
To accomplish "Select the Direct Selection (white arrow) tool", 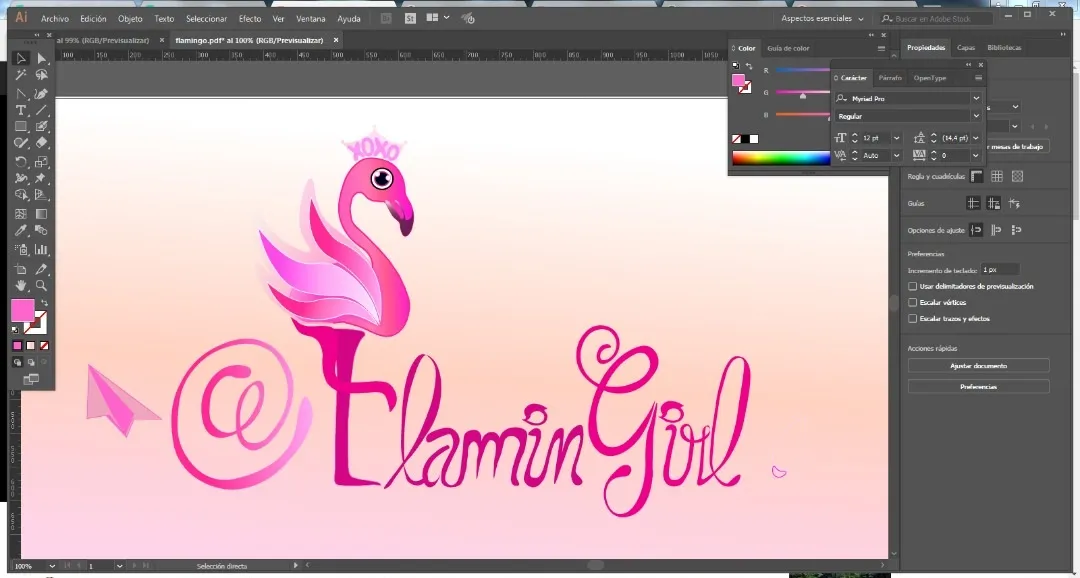I will point(41,59).
